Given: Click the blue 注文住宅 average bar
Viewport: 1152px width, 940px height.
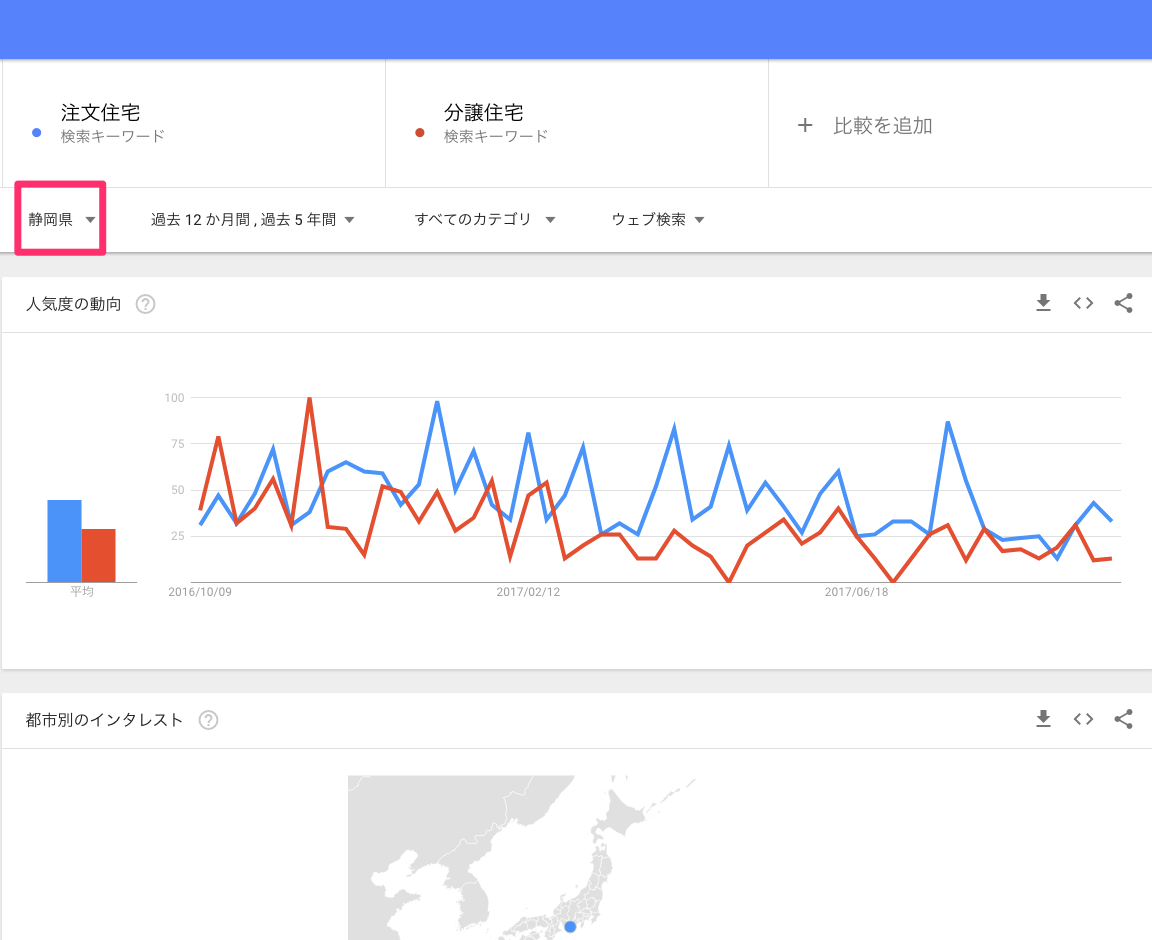Looking at the screenshot, I should coord(64,540).
